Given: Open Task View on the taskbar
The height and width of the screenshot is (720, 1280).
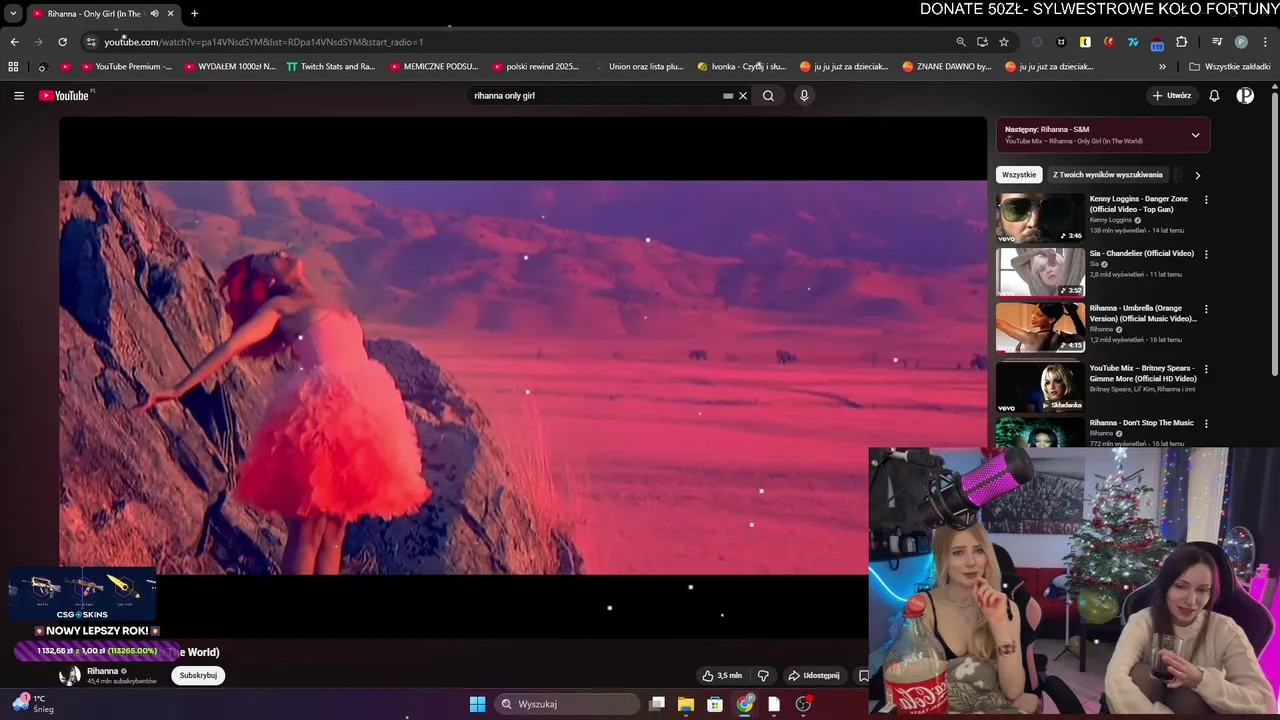Looking at the screenshot, I should point(657,704).
